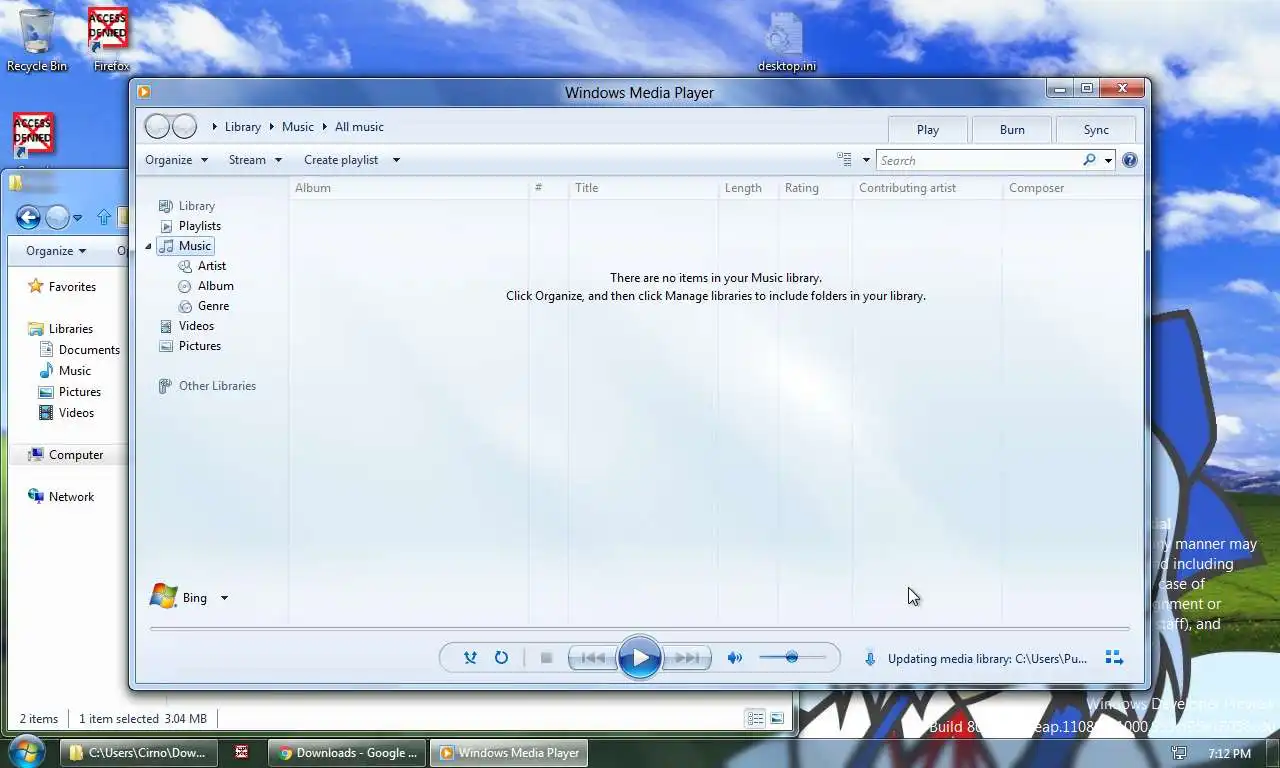Open the Play tab

(x=927, y=130)
